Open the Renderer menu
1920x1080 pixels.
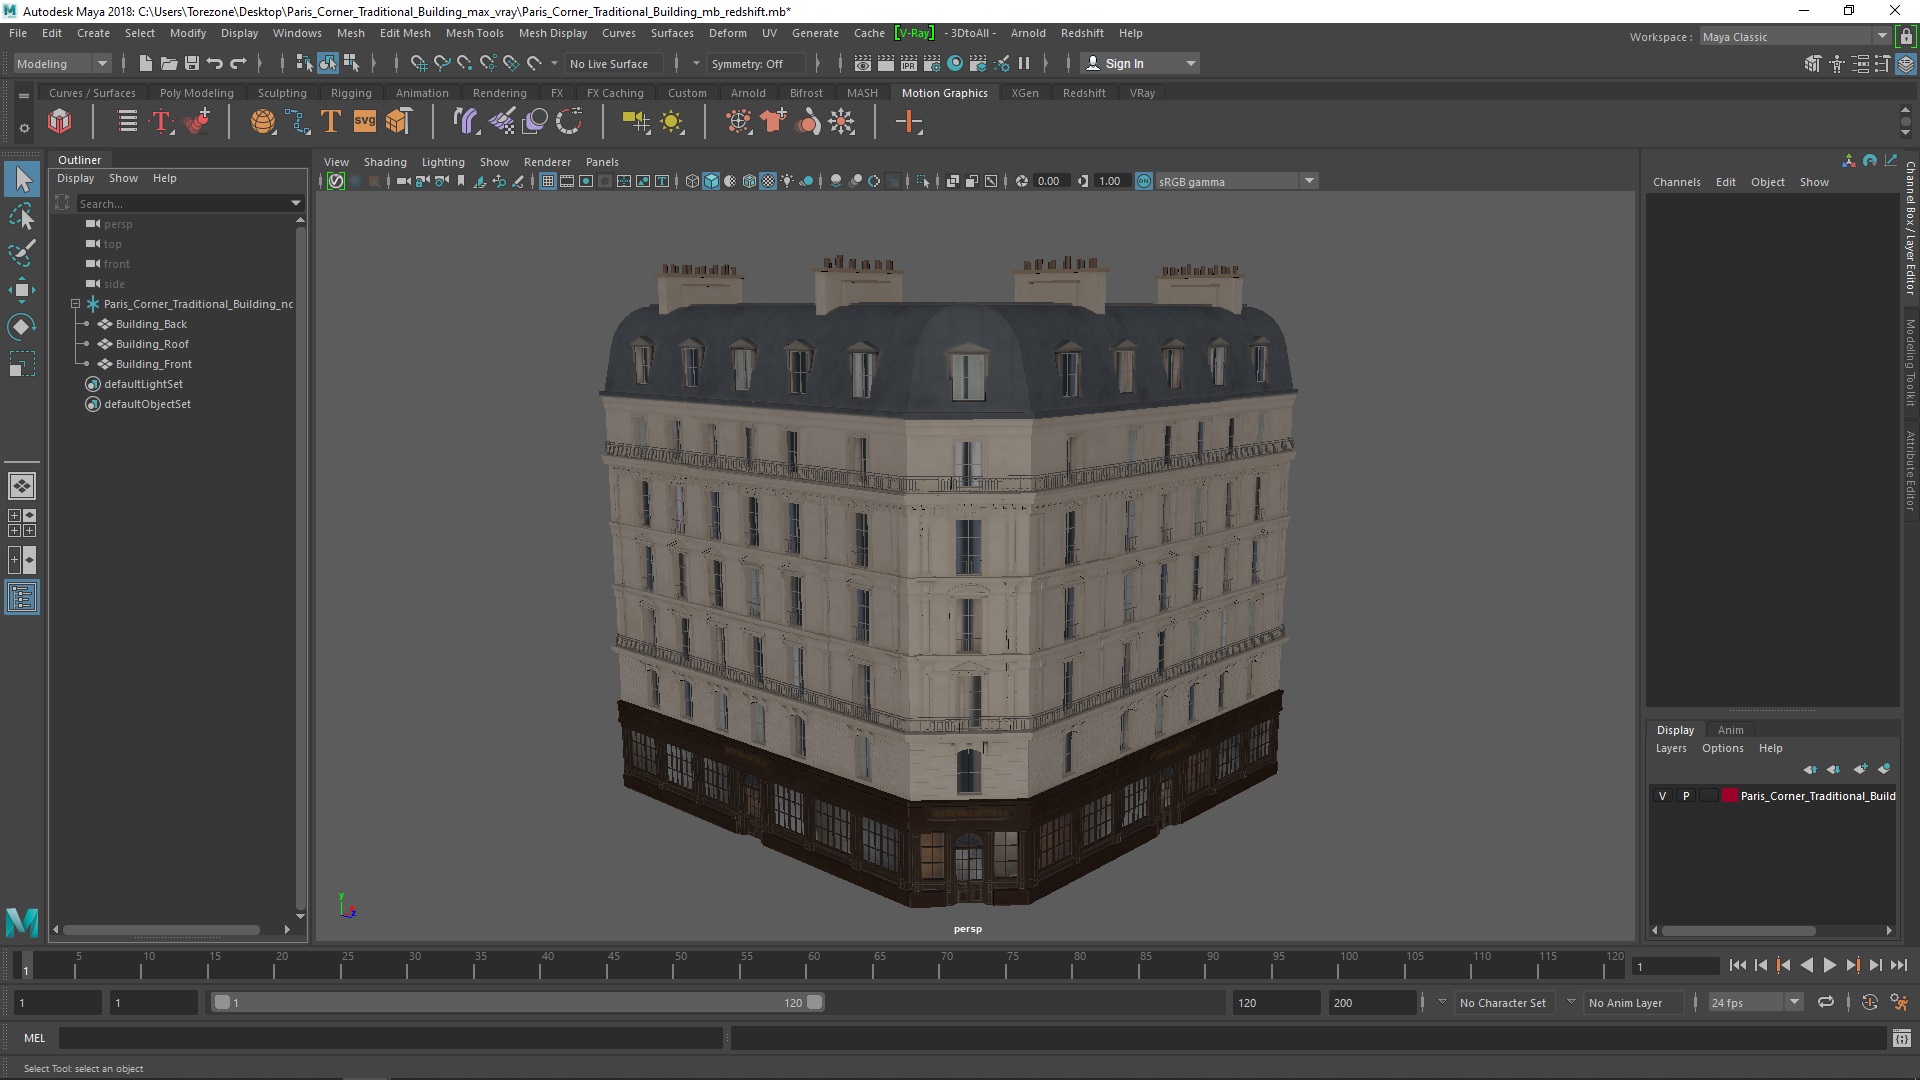pyautogui.click(x=545, y=161)
